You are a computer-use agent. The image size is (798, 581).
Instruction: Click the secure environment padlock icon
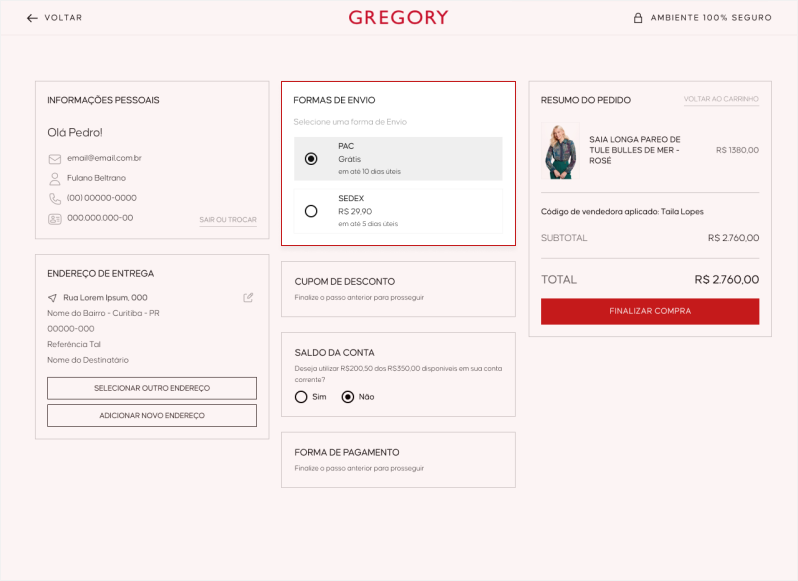pyautogui.click(x=638, y=18)
